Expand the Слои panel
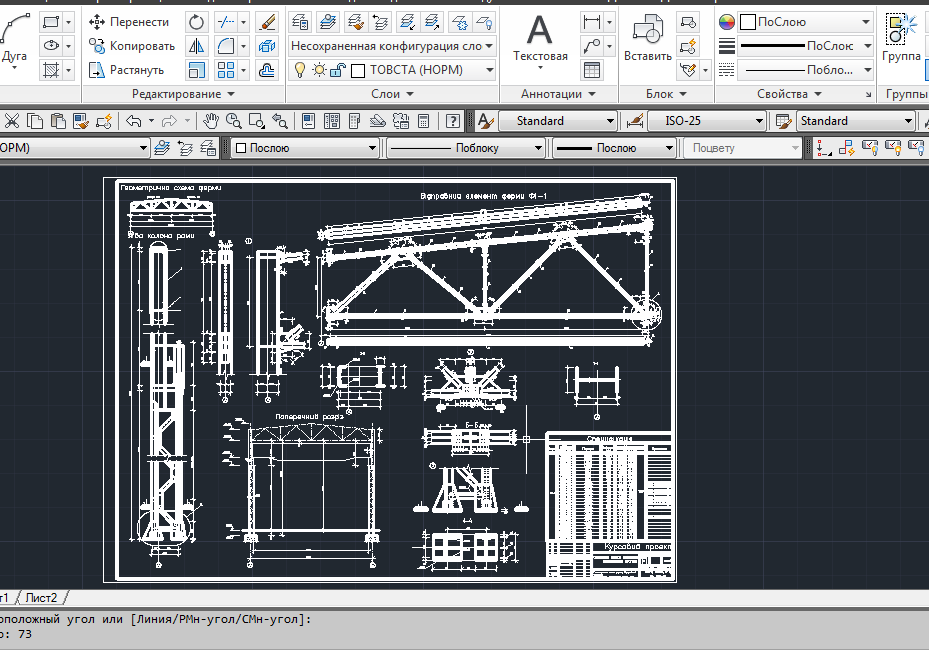Image resolution: width=929 pixels, height=658 pixels. tap(392, 94)
